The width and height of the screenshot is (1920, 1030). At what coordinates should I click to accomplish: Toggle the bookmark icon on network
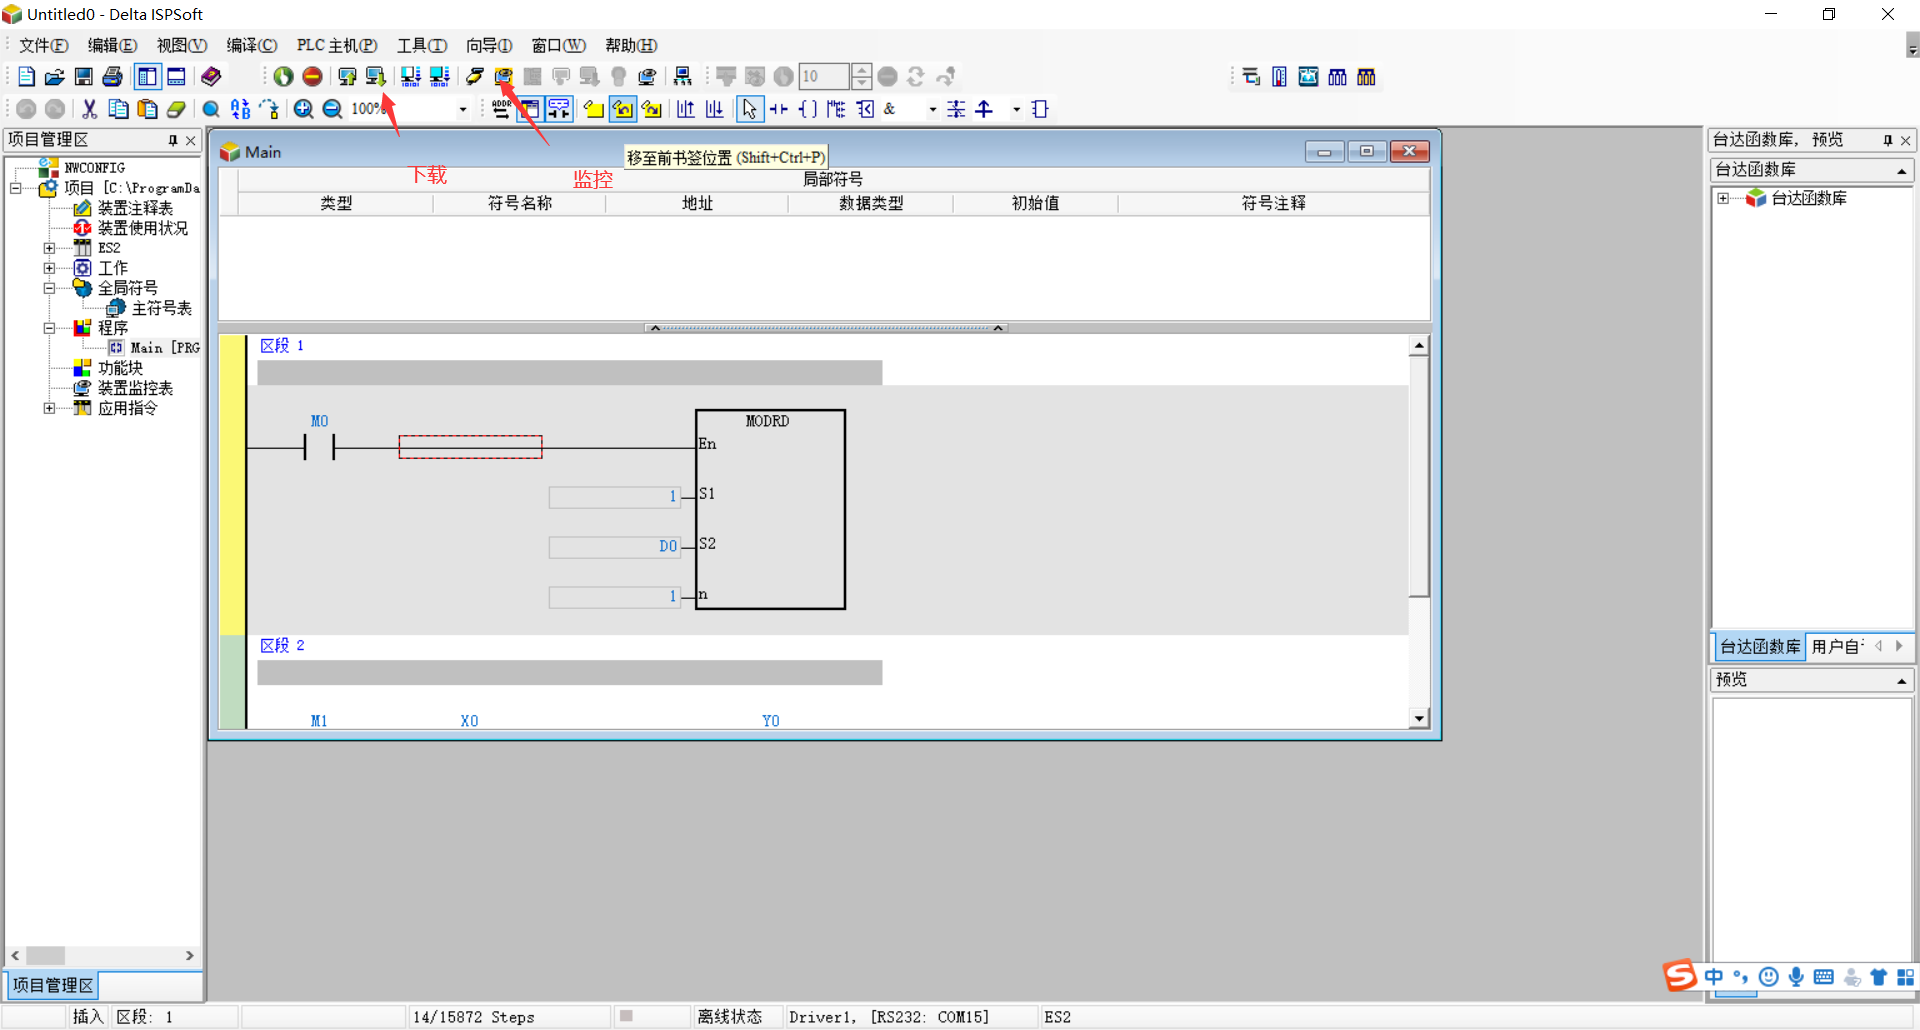tap(593, 109)
